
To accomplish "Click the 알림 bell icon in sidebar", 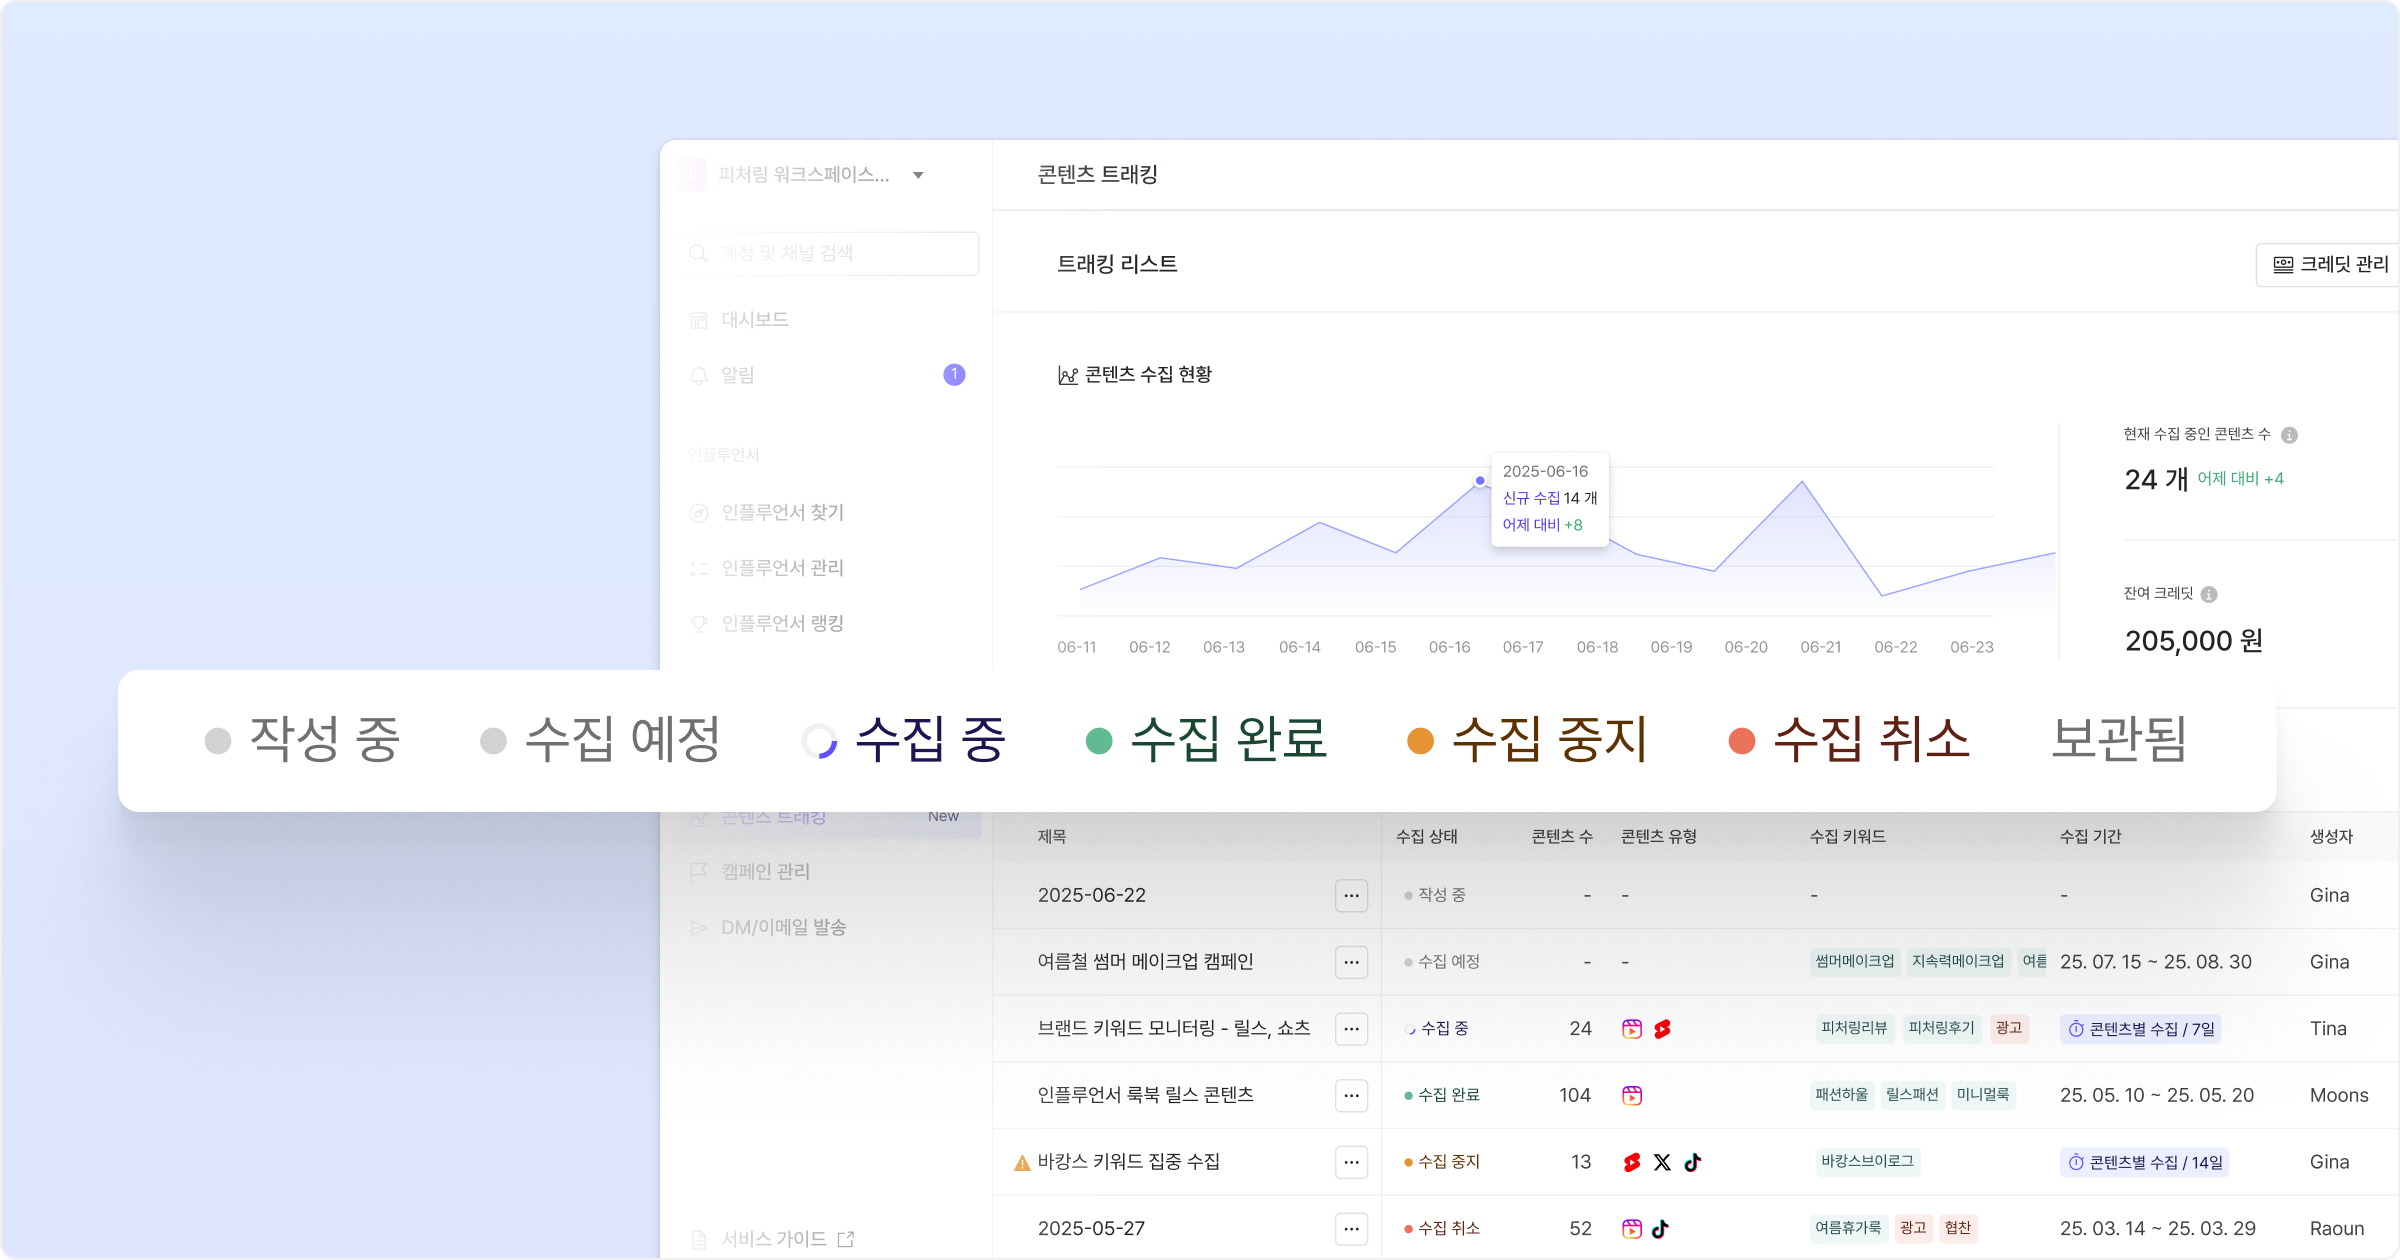I will [699, 376].
